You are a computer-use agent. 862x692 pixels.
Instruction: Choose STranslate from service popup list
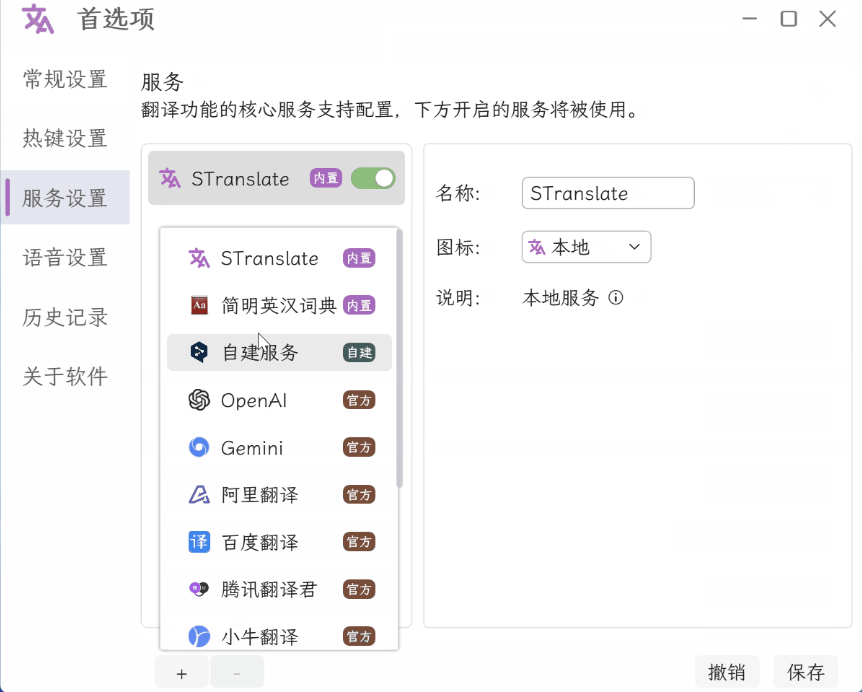(x=279, y=258)
